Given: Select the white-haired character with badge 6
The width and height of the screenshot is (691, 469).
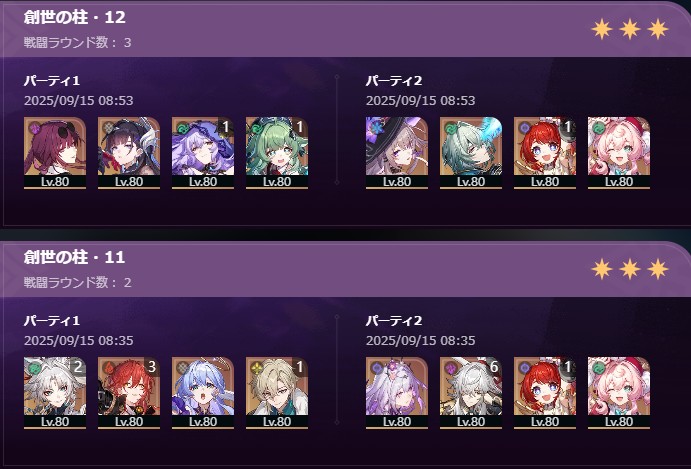Looking at the screenshot, I should (471, 393).
